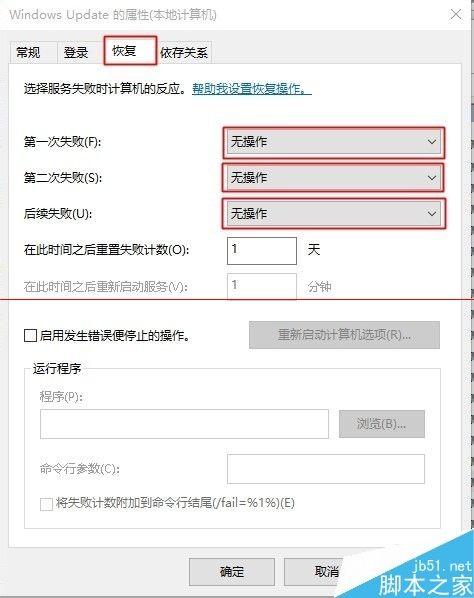This screenshot has height=598, width=474.
Task: Enable 启用发生错误便停止的操作 checkbox
Action: point(30,336)
